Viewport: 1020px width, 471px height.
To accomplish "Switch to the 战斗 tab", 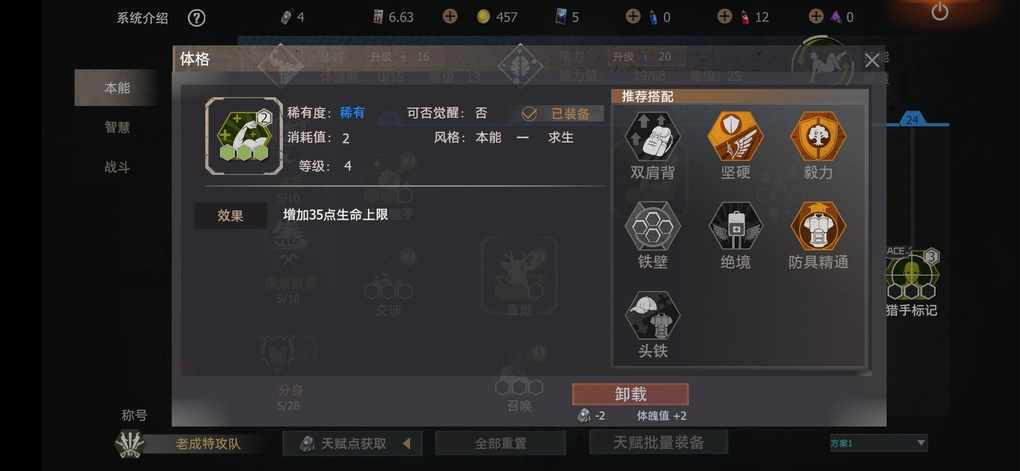I will (116, 167).
